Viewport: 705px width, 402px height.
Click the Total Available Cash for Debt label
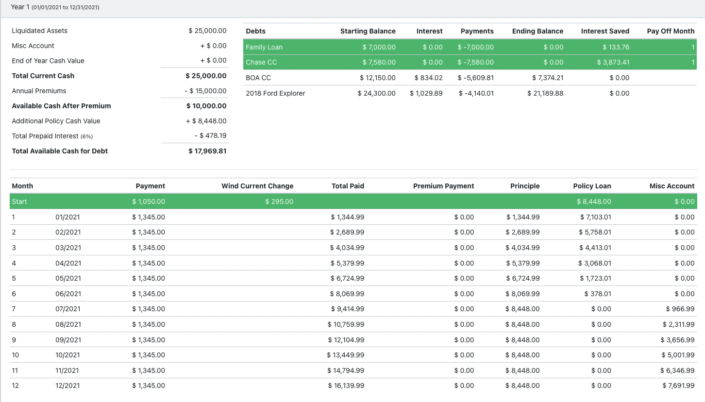62,150
